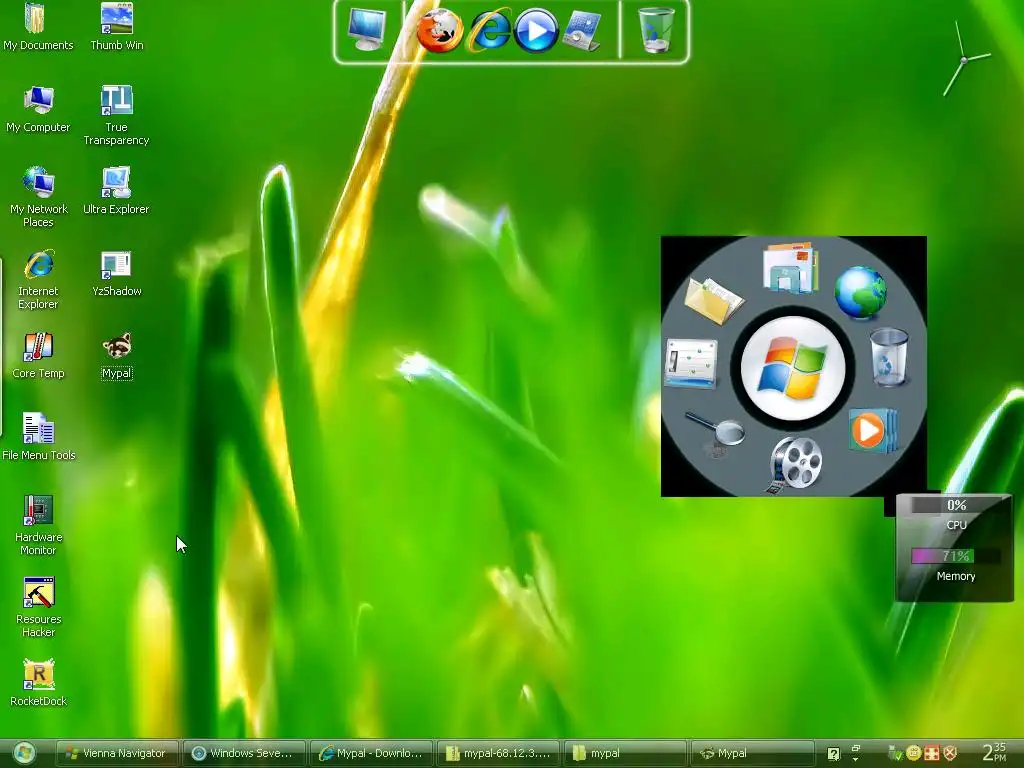Click orange play media icon in navigator
The image size is (1024, 768).
coord(873,431)
